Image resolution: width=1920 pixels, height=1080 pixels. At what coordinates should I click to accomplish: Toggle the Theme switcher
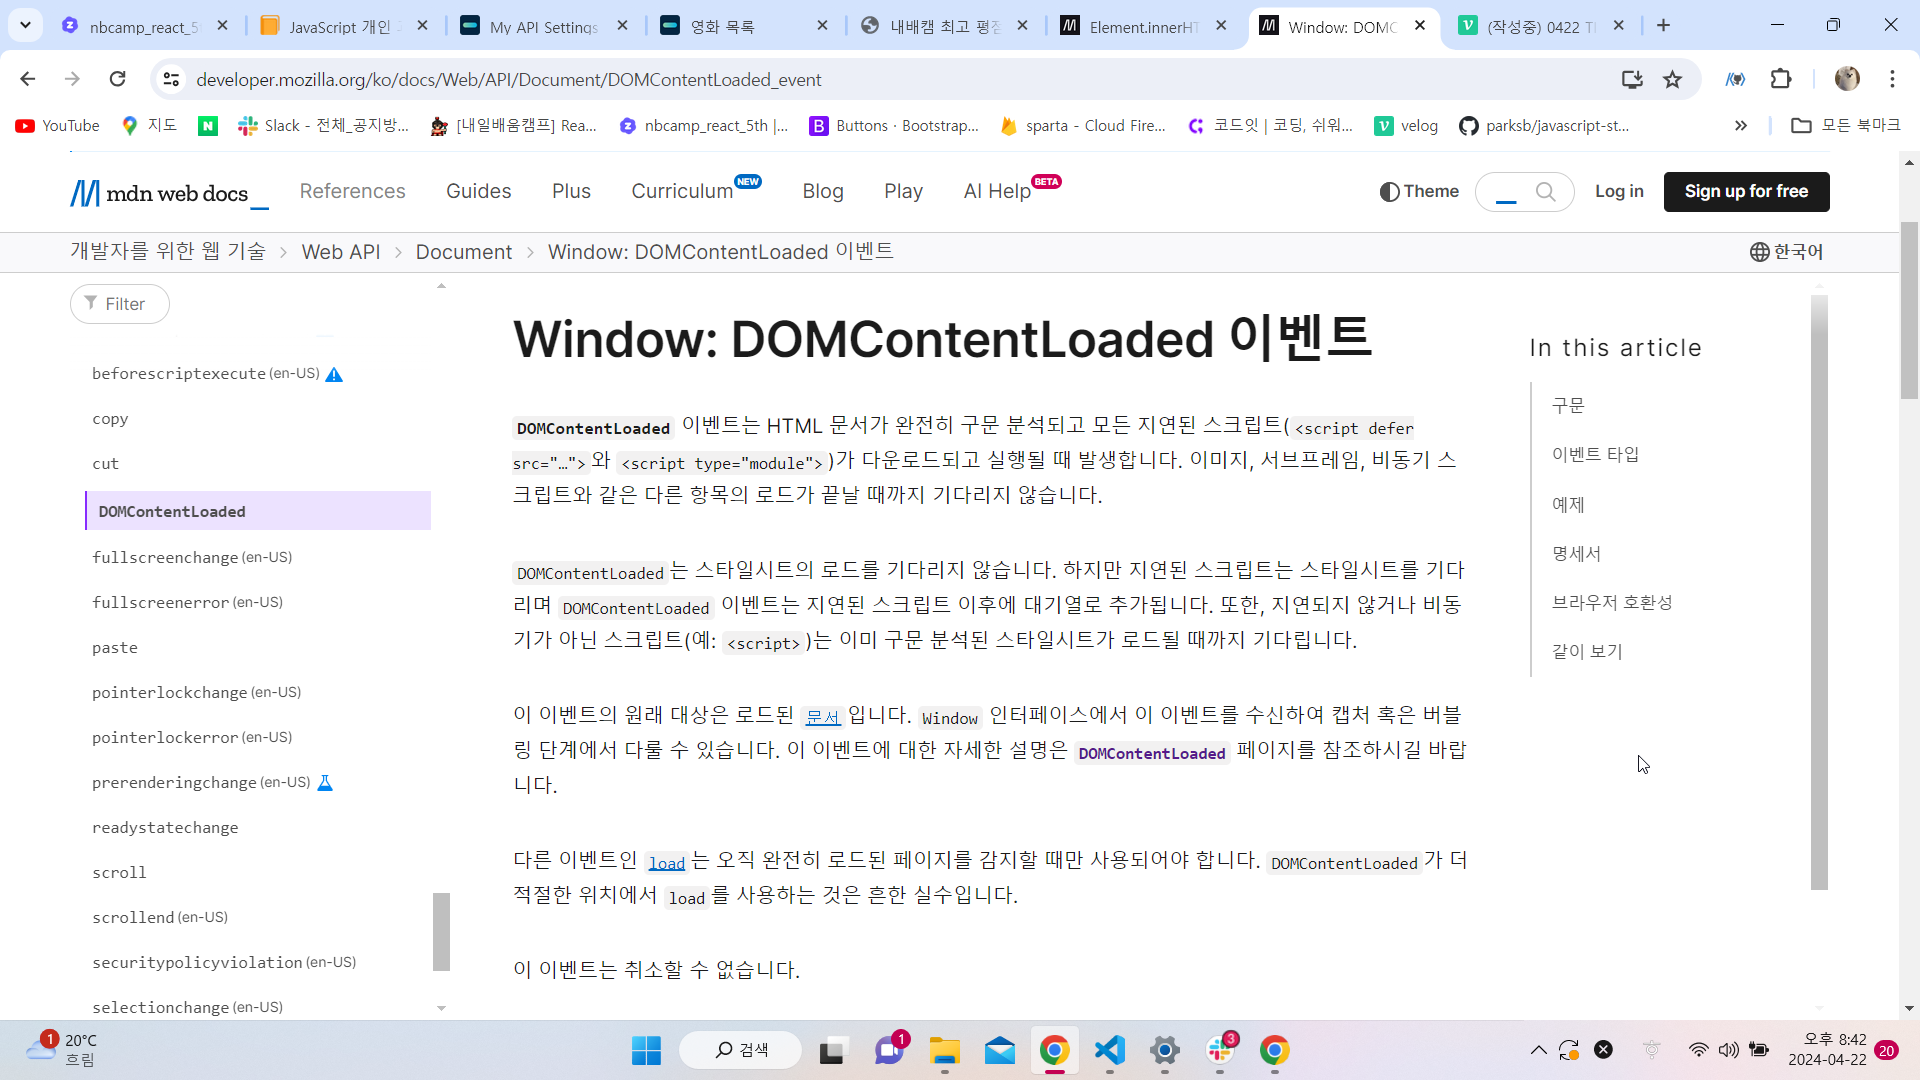(1419, 191)
